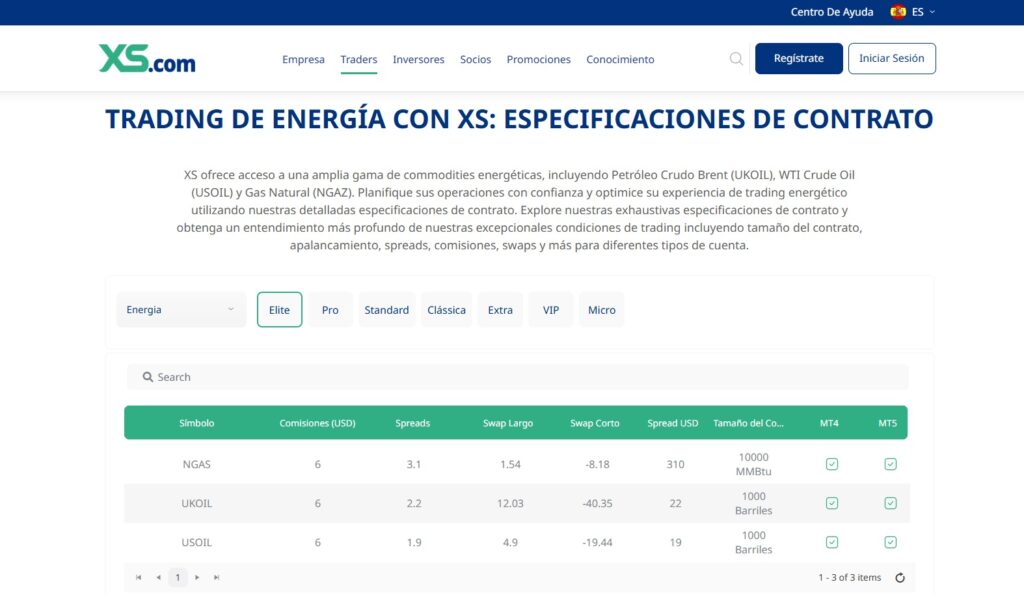Viewport: 1024px width, 595px height.
Task: Click the XS.com logo
Action: pos(147,59)
